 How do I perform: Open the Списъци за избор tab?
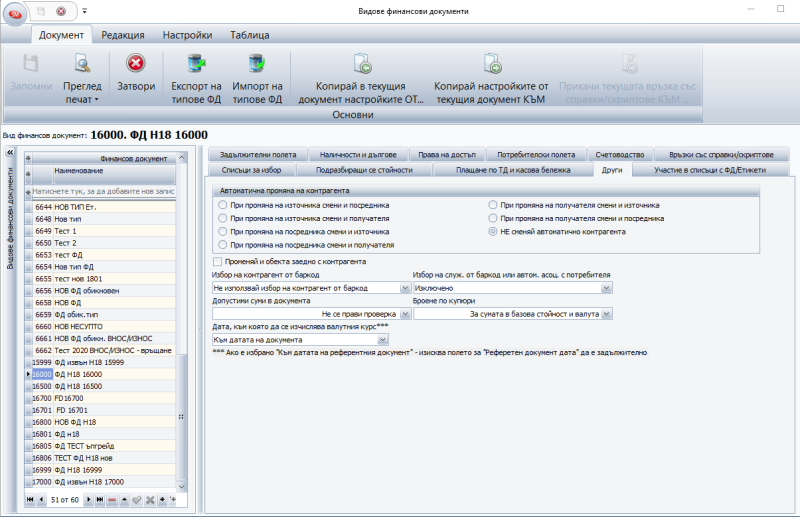click(x=252, y=170)
